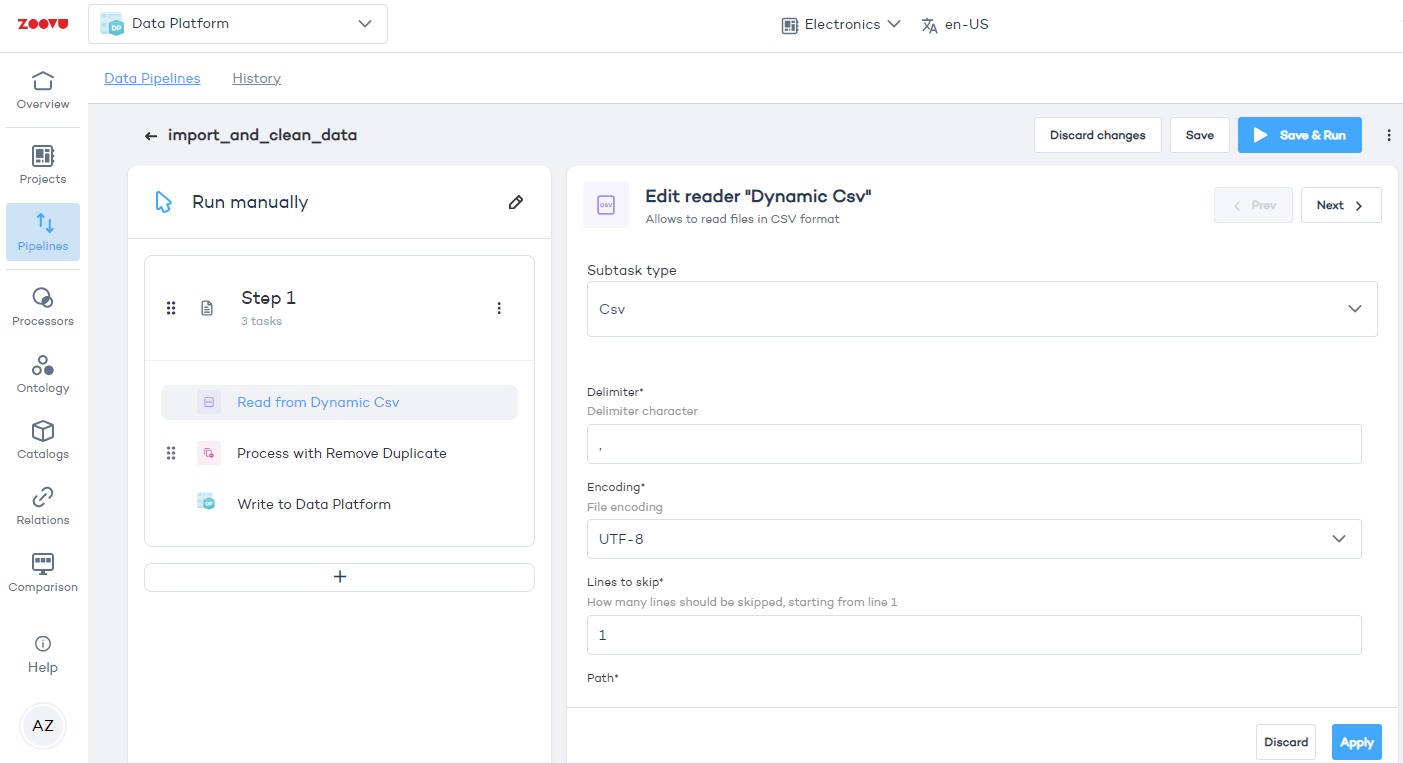
Task: Open the Electronics project dropdown
Action: pos(841,24)
